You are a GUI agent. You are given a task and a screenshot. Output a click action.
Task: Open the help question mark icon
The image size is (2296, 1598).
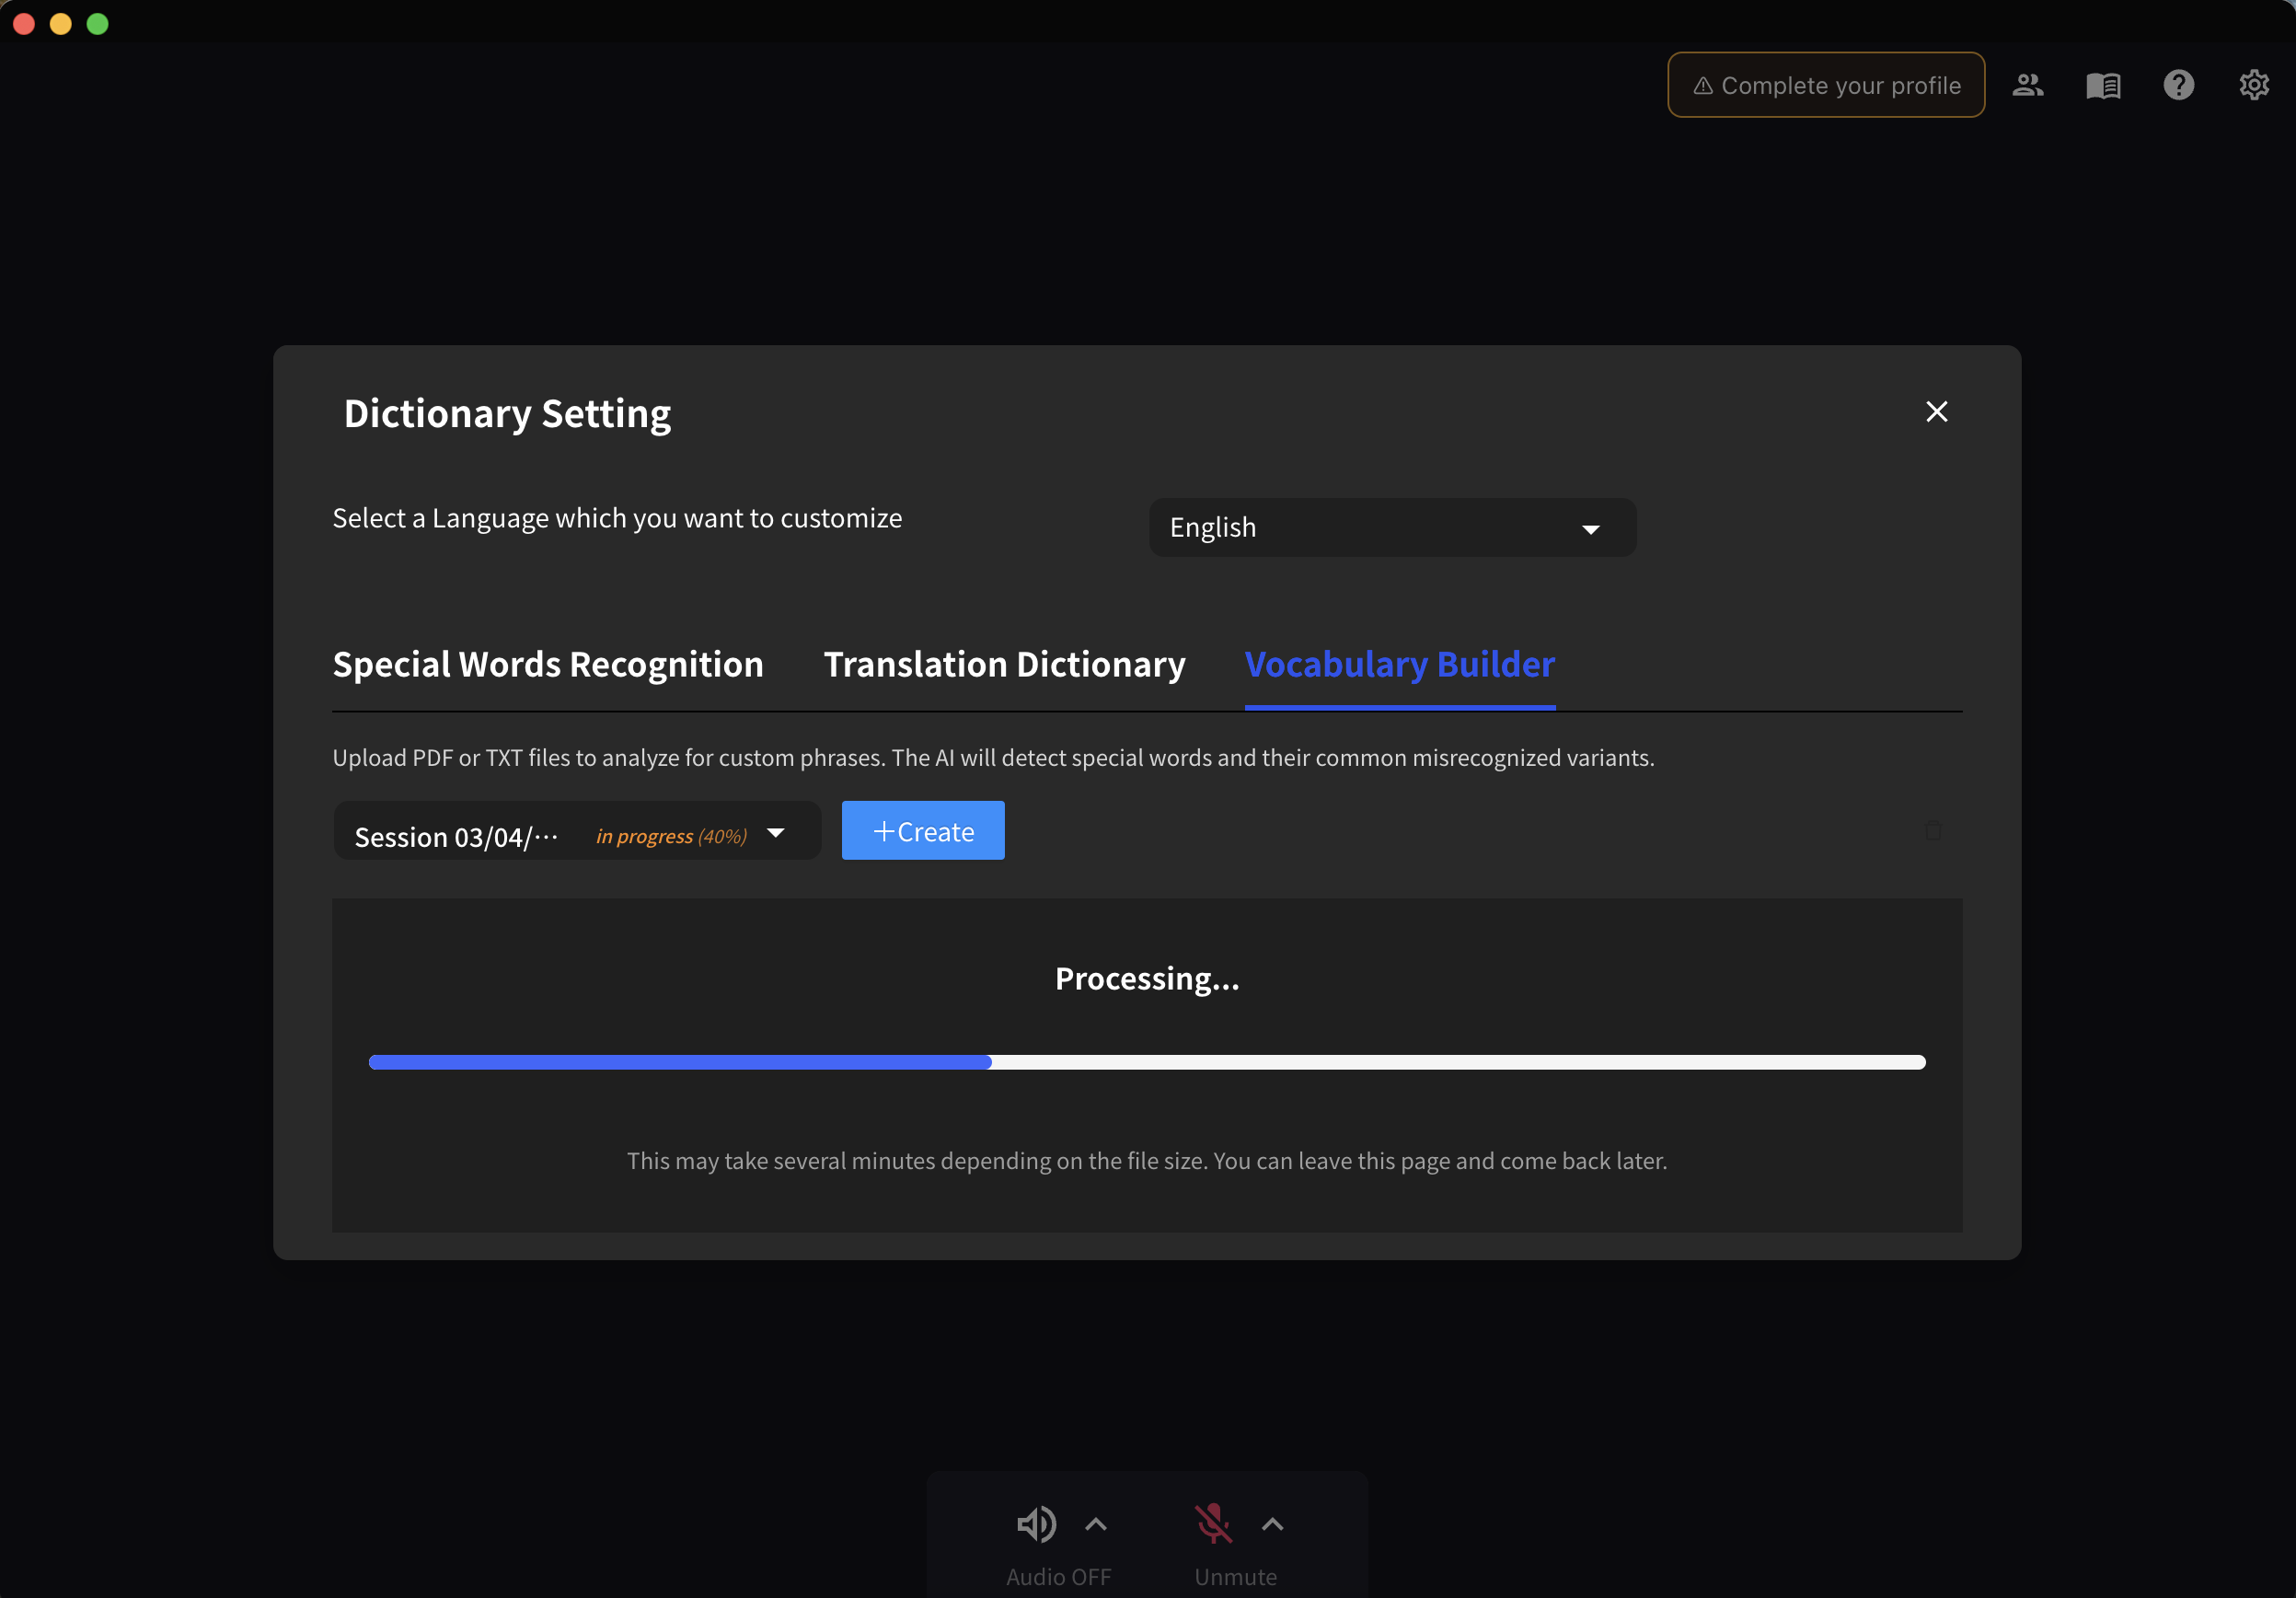click(2178, 85)
